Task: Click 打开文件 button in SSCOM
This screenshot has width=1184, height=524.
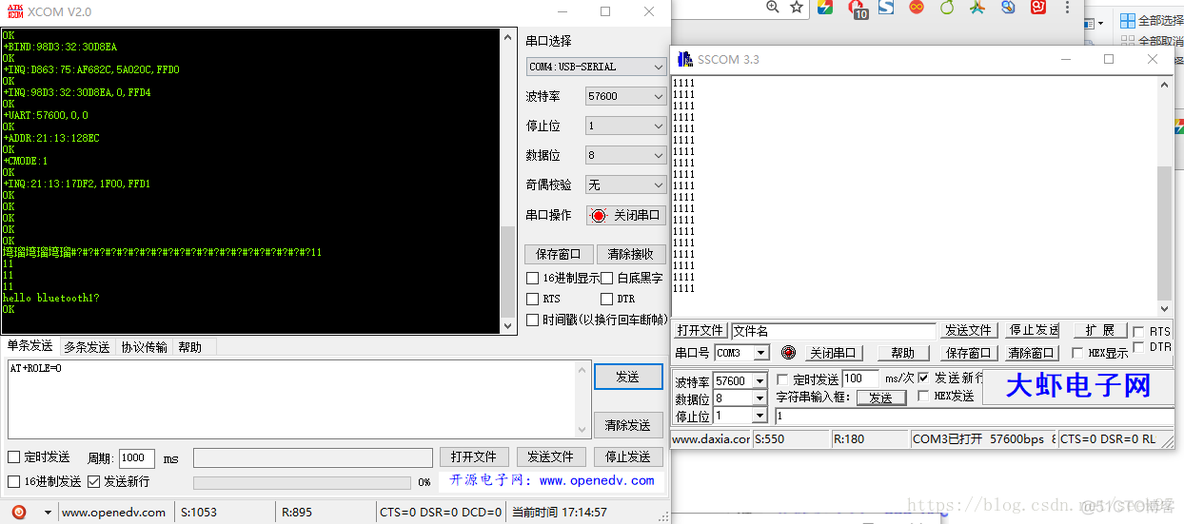Action: tap(700, 331)
